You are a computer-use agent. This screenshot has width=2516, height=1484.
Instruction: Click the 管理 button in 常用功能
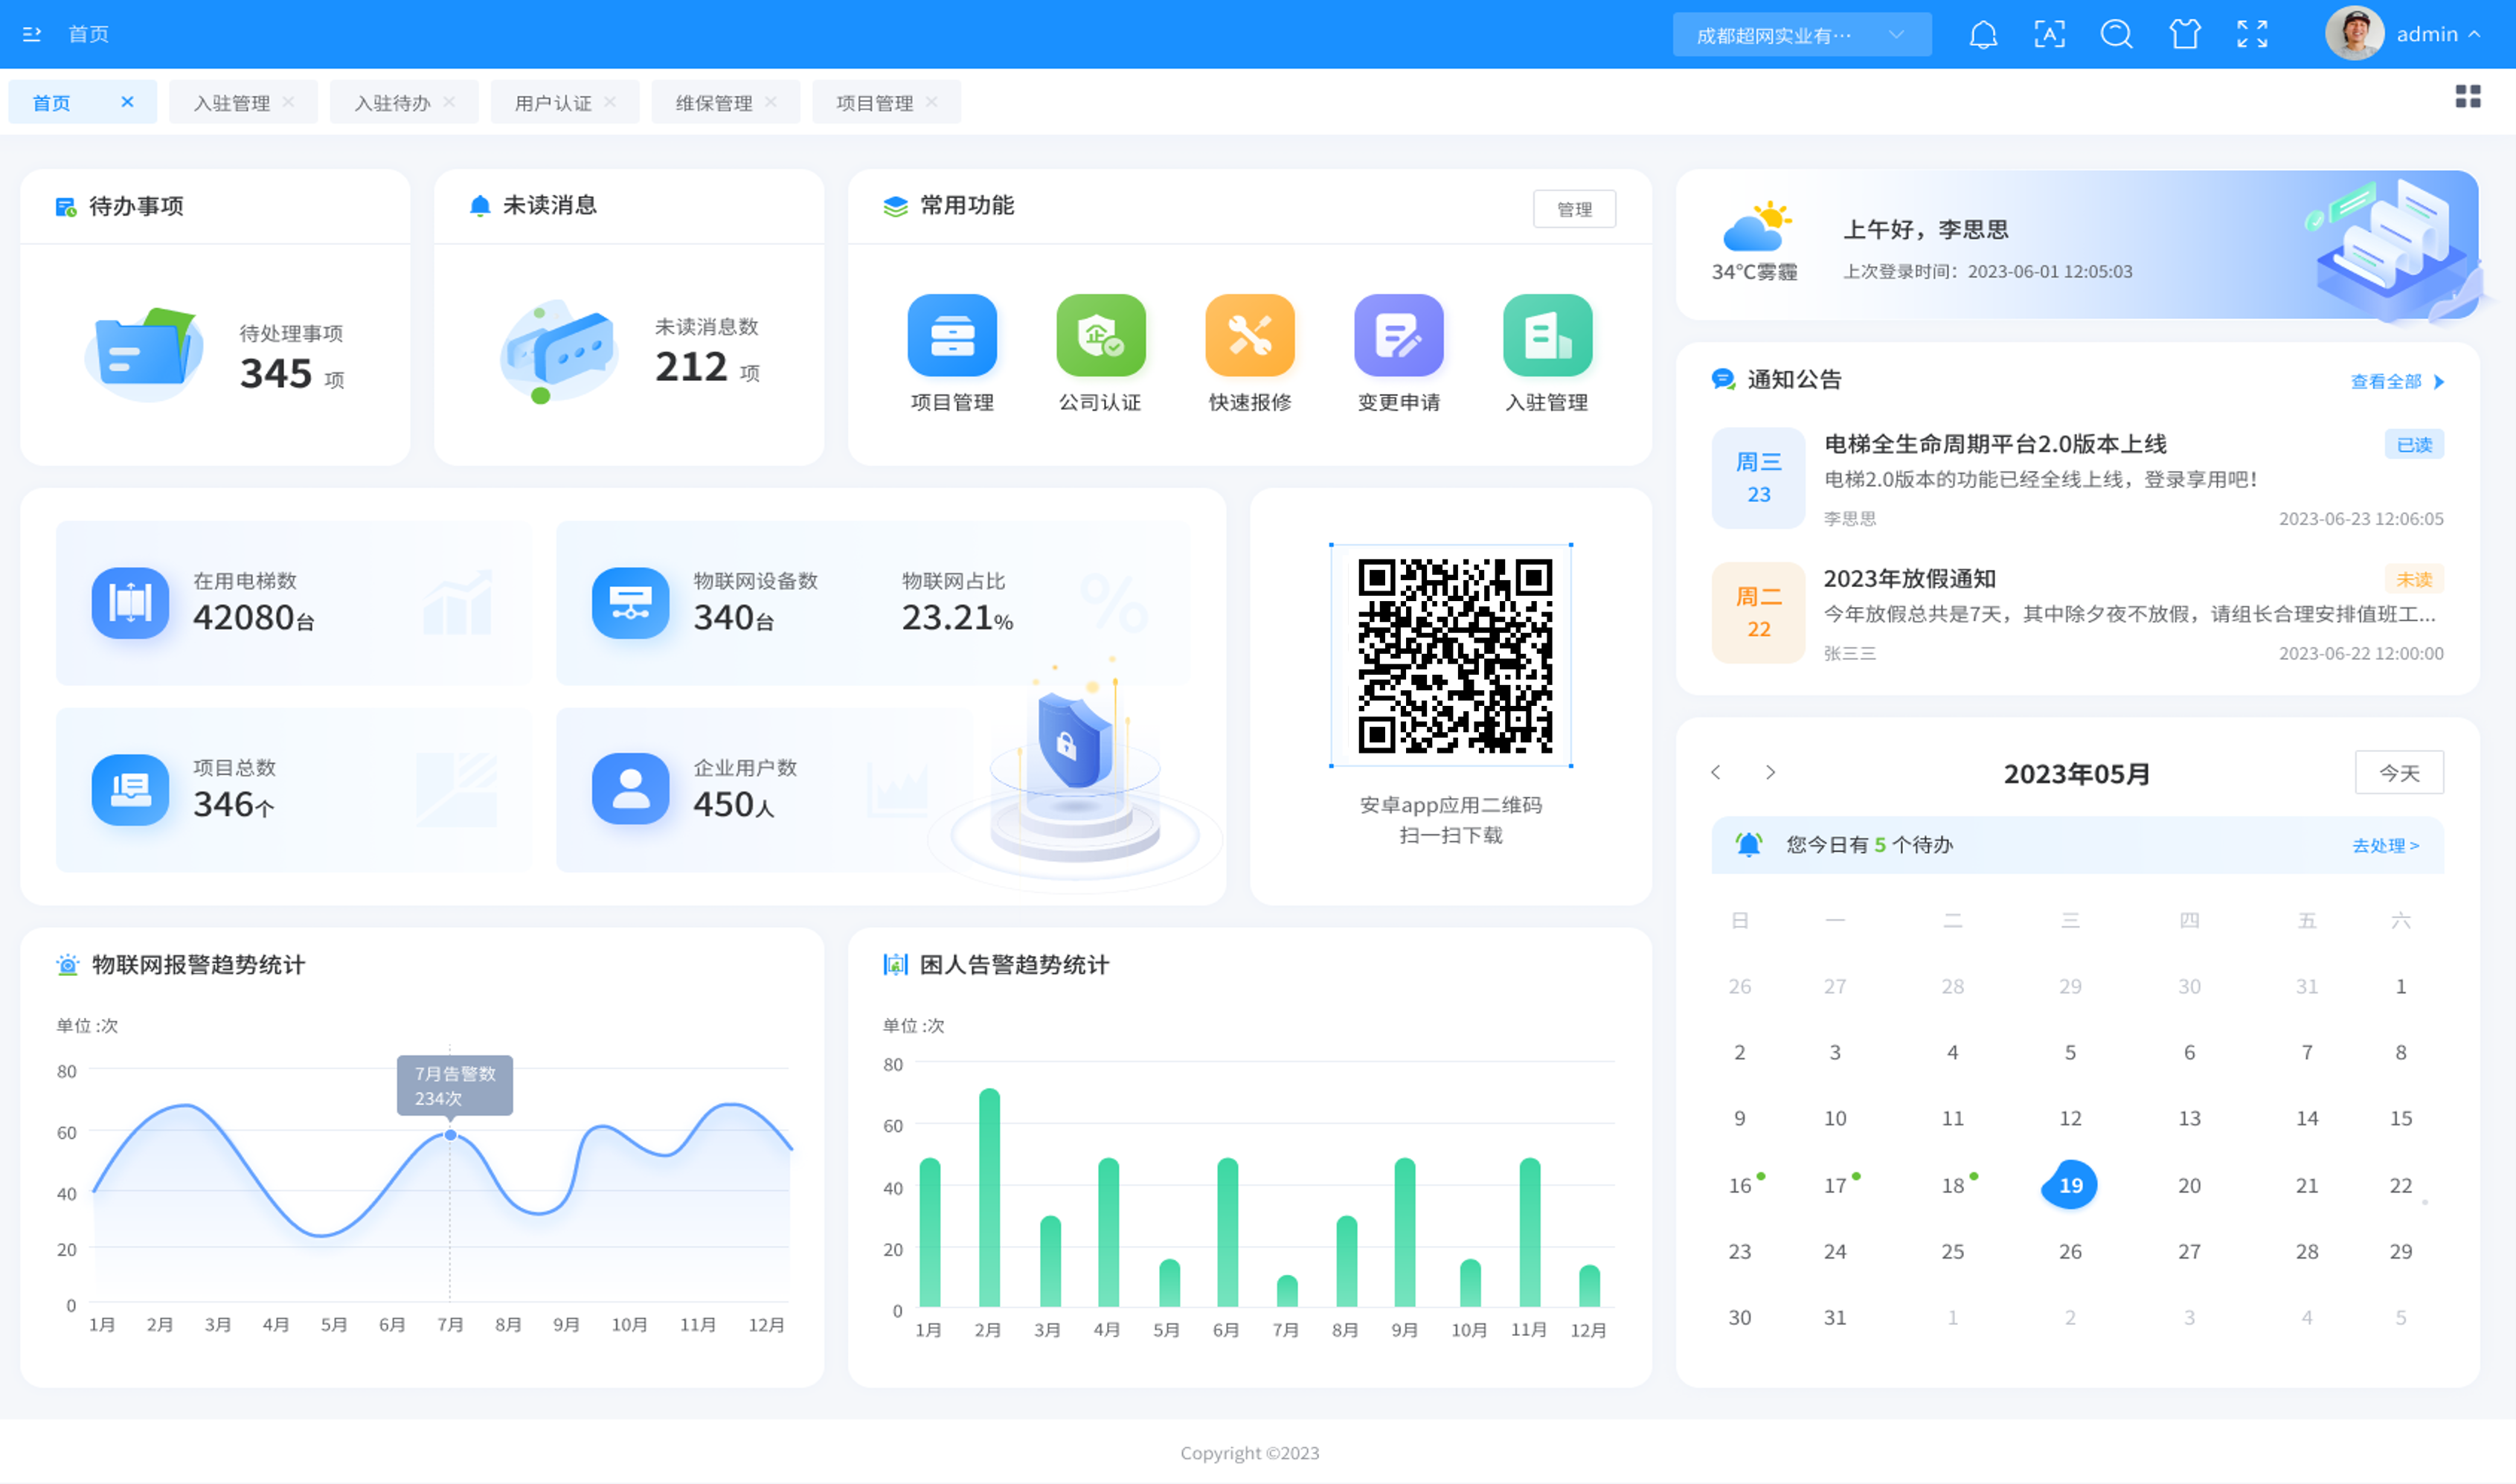pyautogui.click(x=1574, y=209)
